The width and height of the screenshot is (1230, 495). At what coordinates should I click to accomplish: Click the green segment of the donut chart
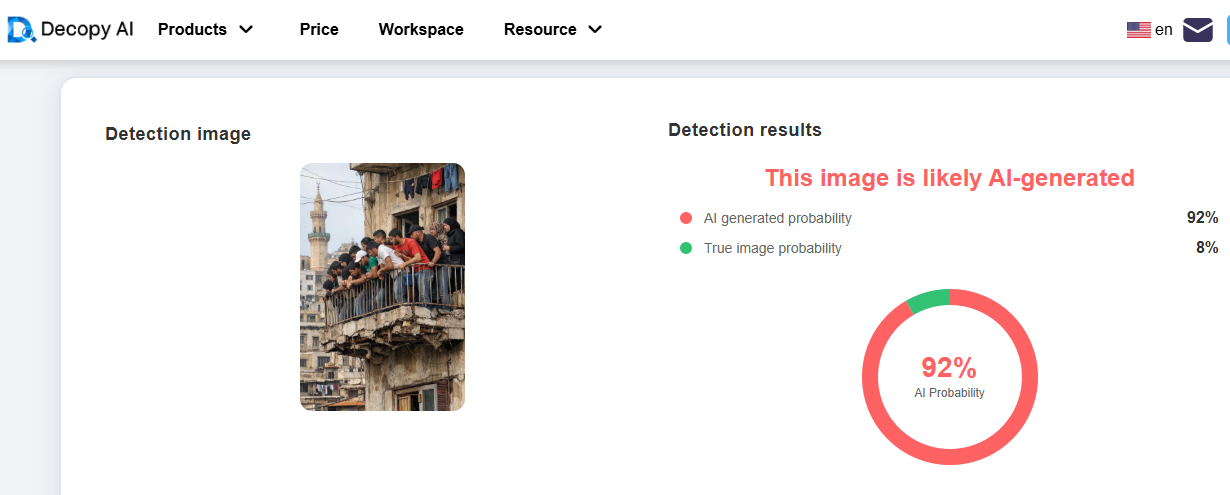pos(927,299)
